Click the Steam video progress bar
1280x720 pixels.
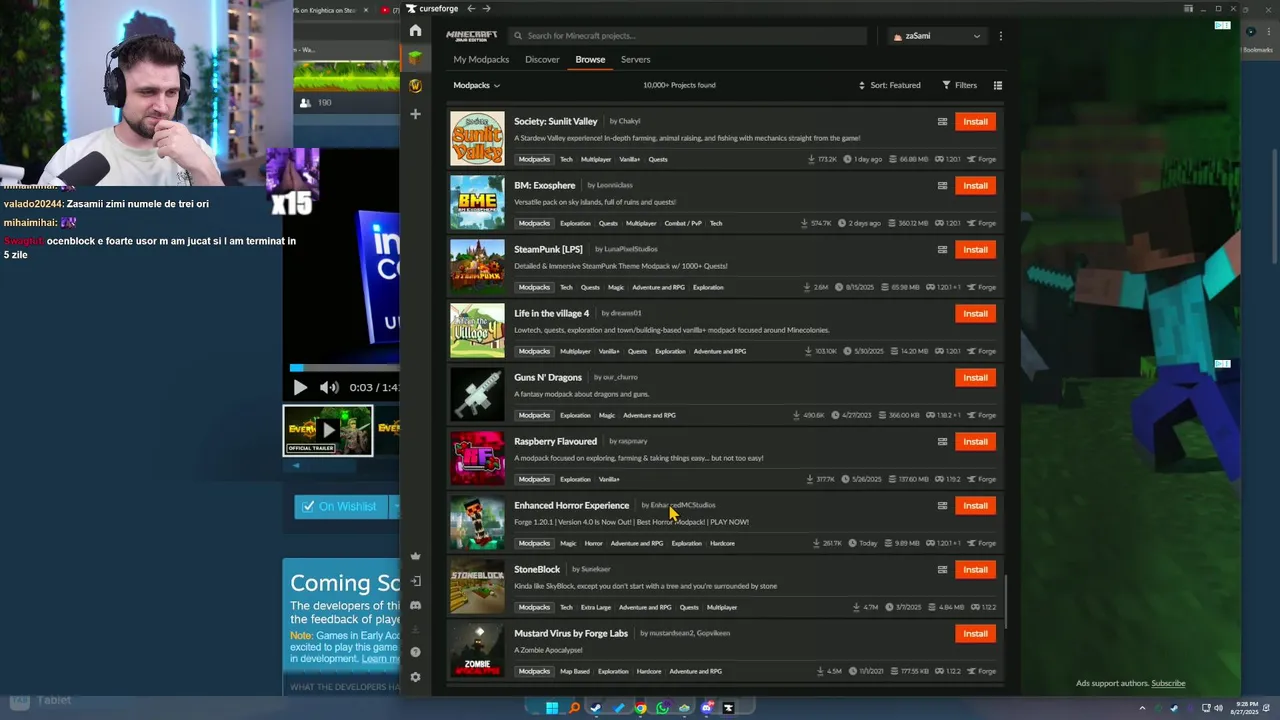pyautogui.click(x=344, y=369)
